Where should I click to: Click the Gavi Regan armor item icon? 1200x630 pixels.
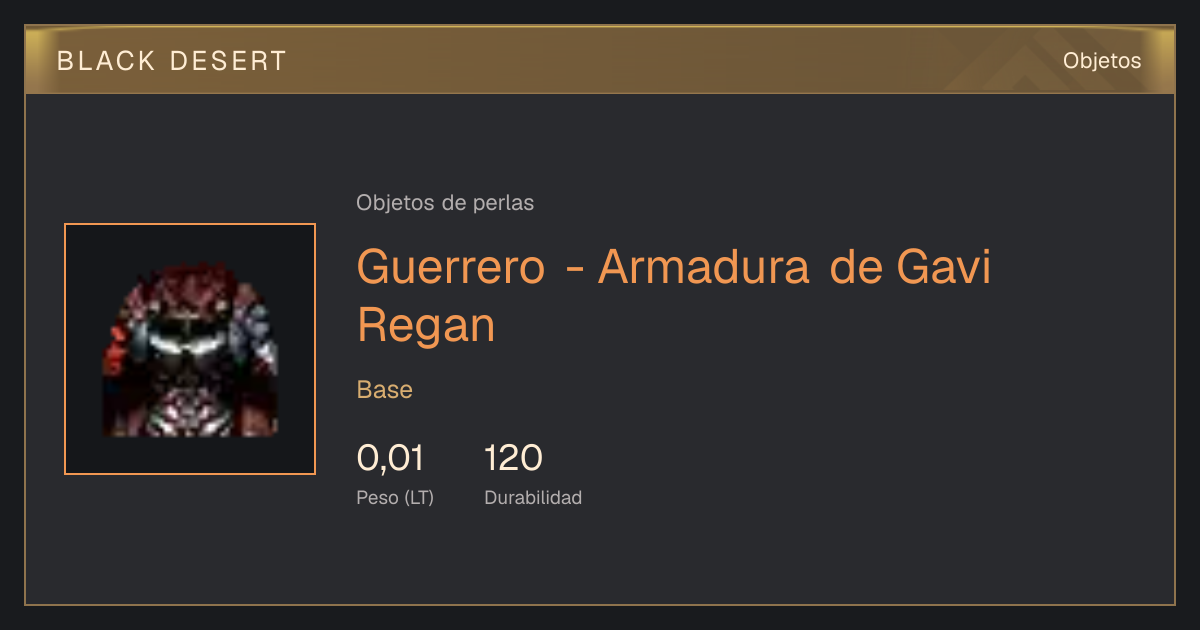pos(190,349)
